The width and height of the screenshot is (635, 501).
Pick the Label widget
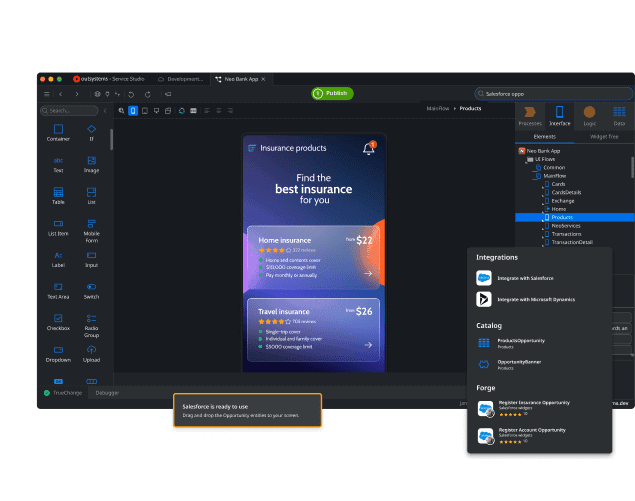[x=58, y=259]
